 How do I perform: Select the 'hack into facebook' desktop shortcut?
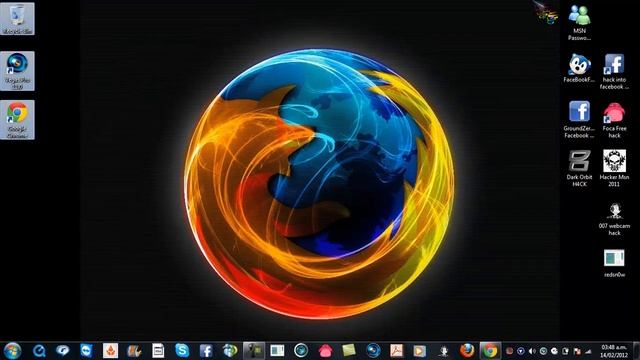tap(614, 71)
